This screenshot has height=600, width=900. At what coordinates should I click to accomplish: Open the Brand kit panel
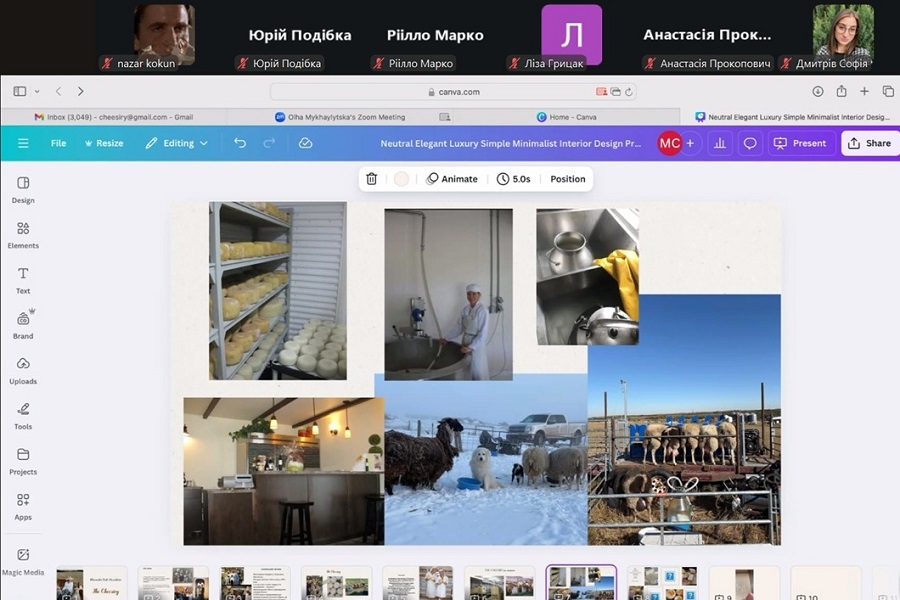[x=23, y=325]
